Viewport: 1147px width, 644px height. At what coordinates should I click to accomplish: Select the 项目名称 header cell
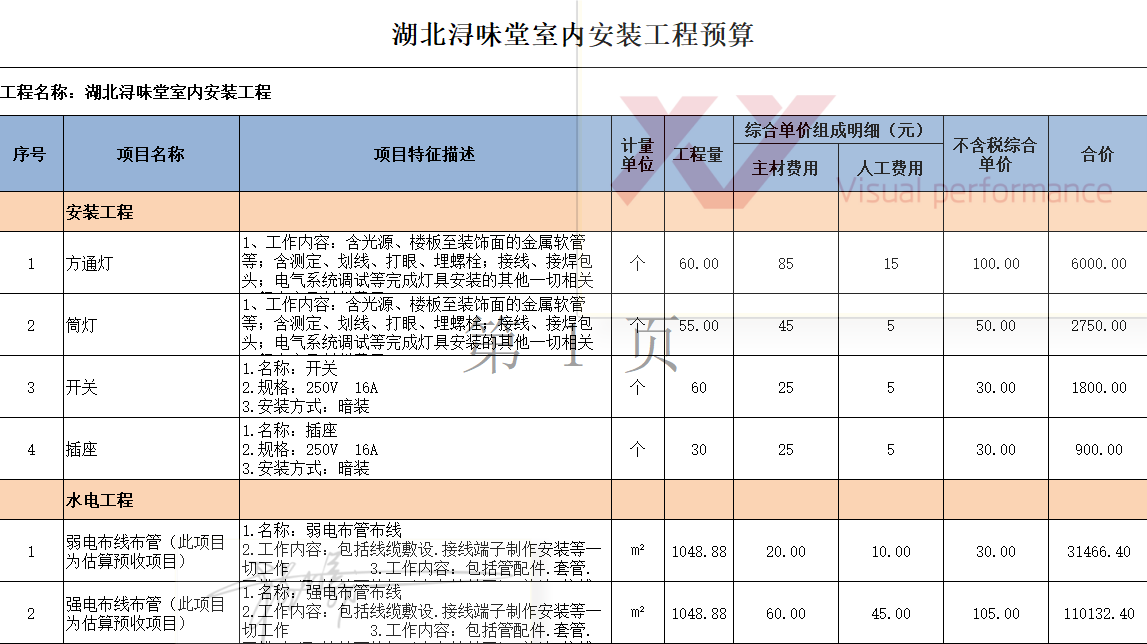(150, 154)
